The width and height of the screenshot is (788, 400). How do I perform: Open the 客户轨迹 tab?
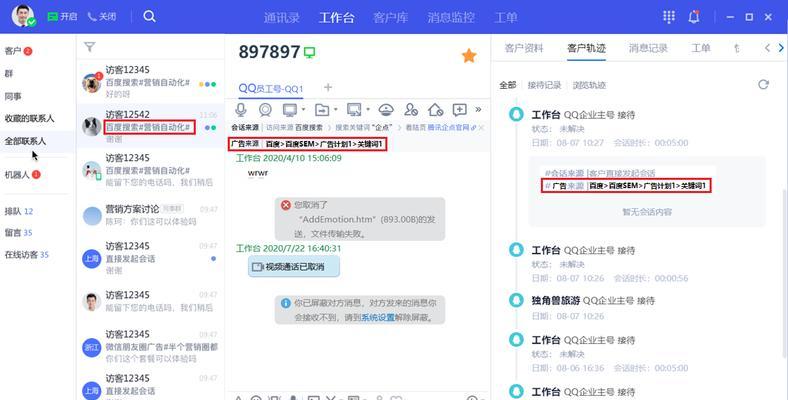click(x=586, y=48)
